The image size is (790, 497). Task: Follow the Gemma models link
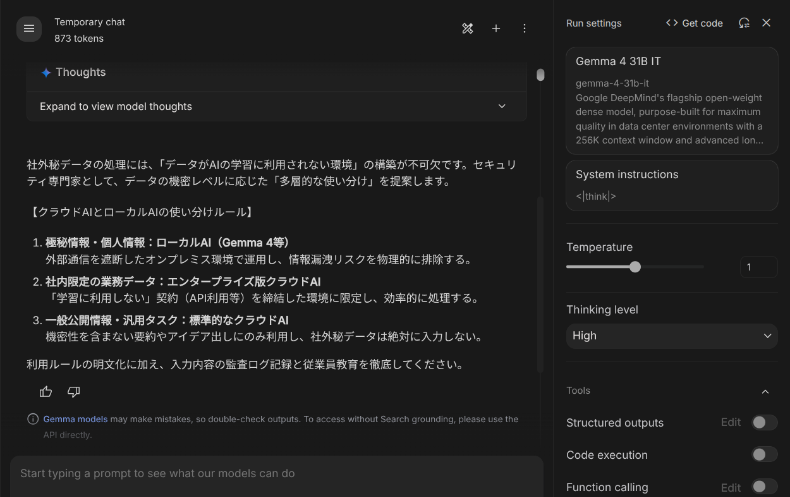(x=75, y=419)
